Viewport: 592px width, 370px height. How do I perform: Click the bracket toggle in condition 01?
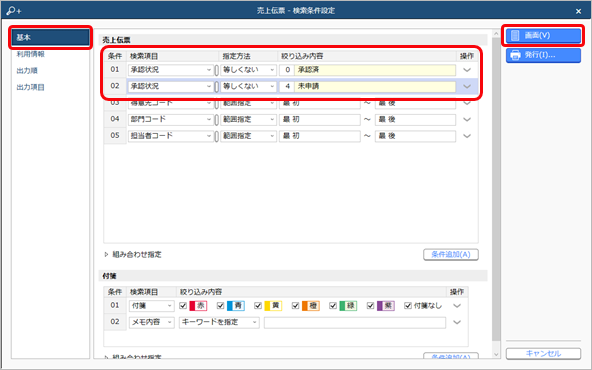[216, 70]
